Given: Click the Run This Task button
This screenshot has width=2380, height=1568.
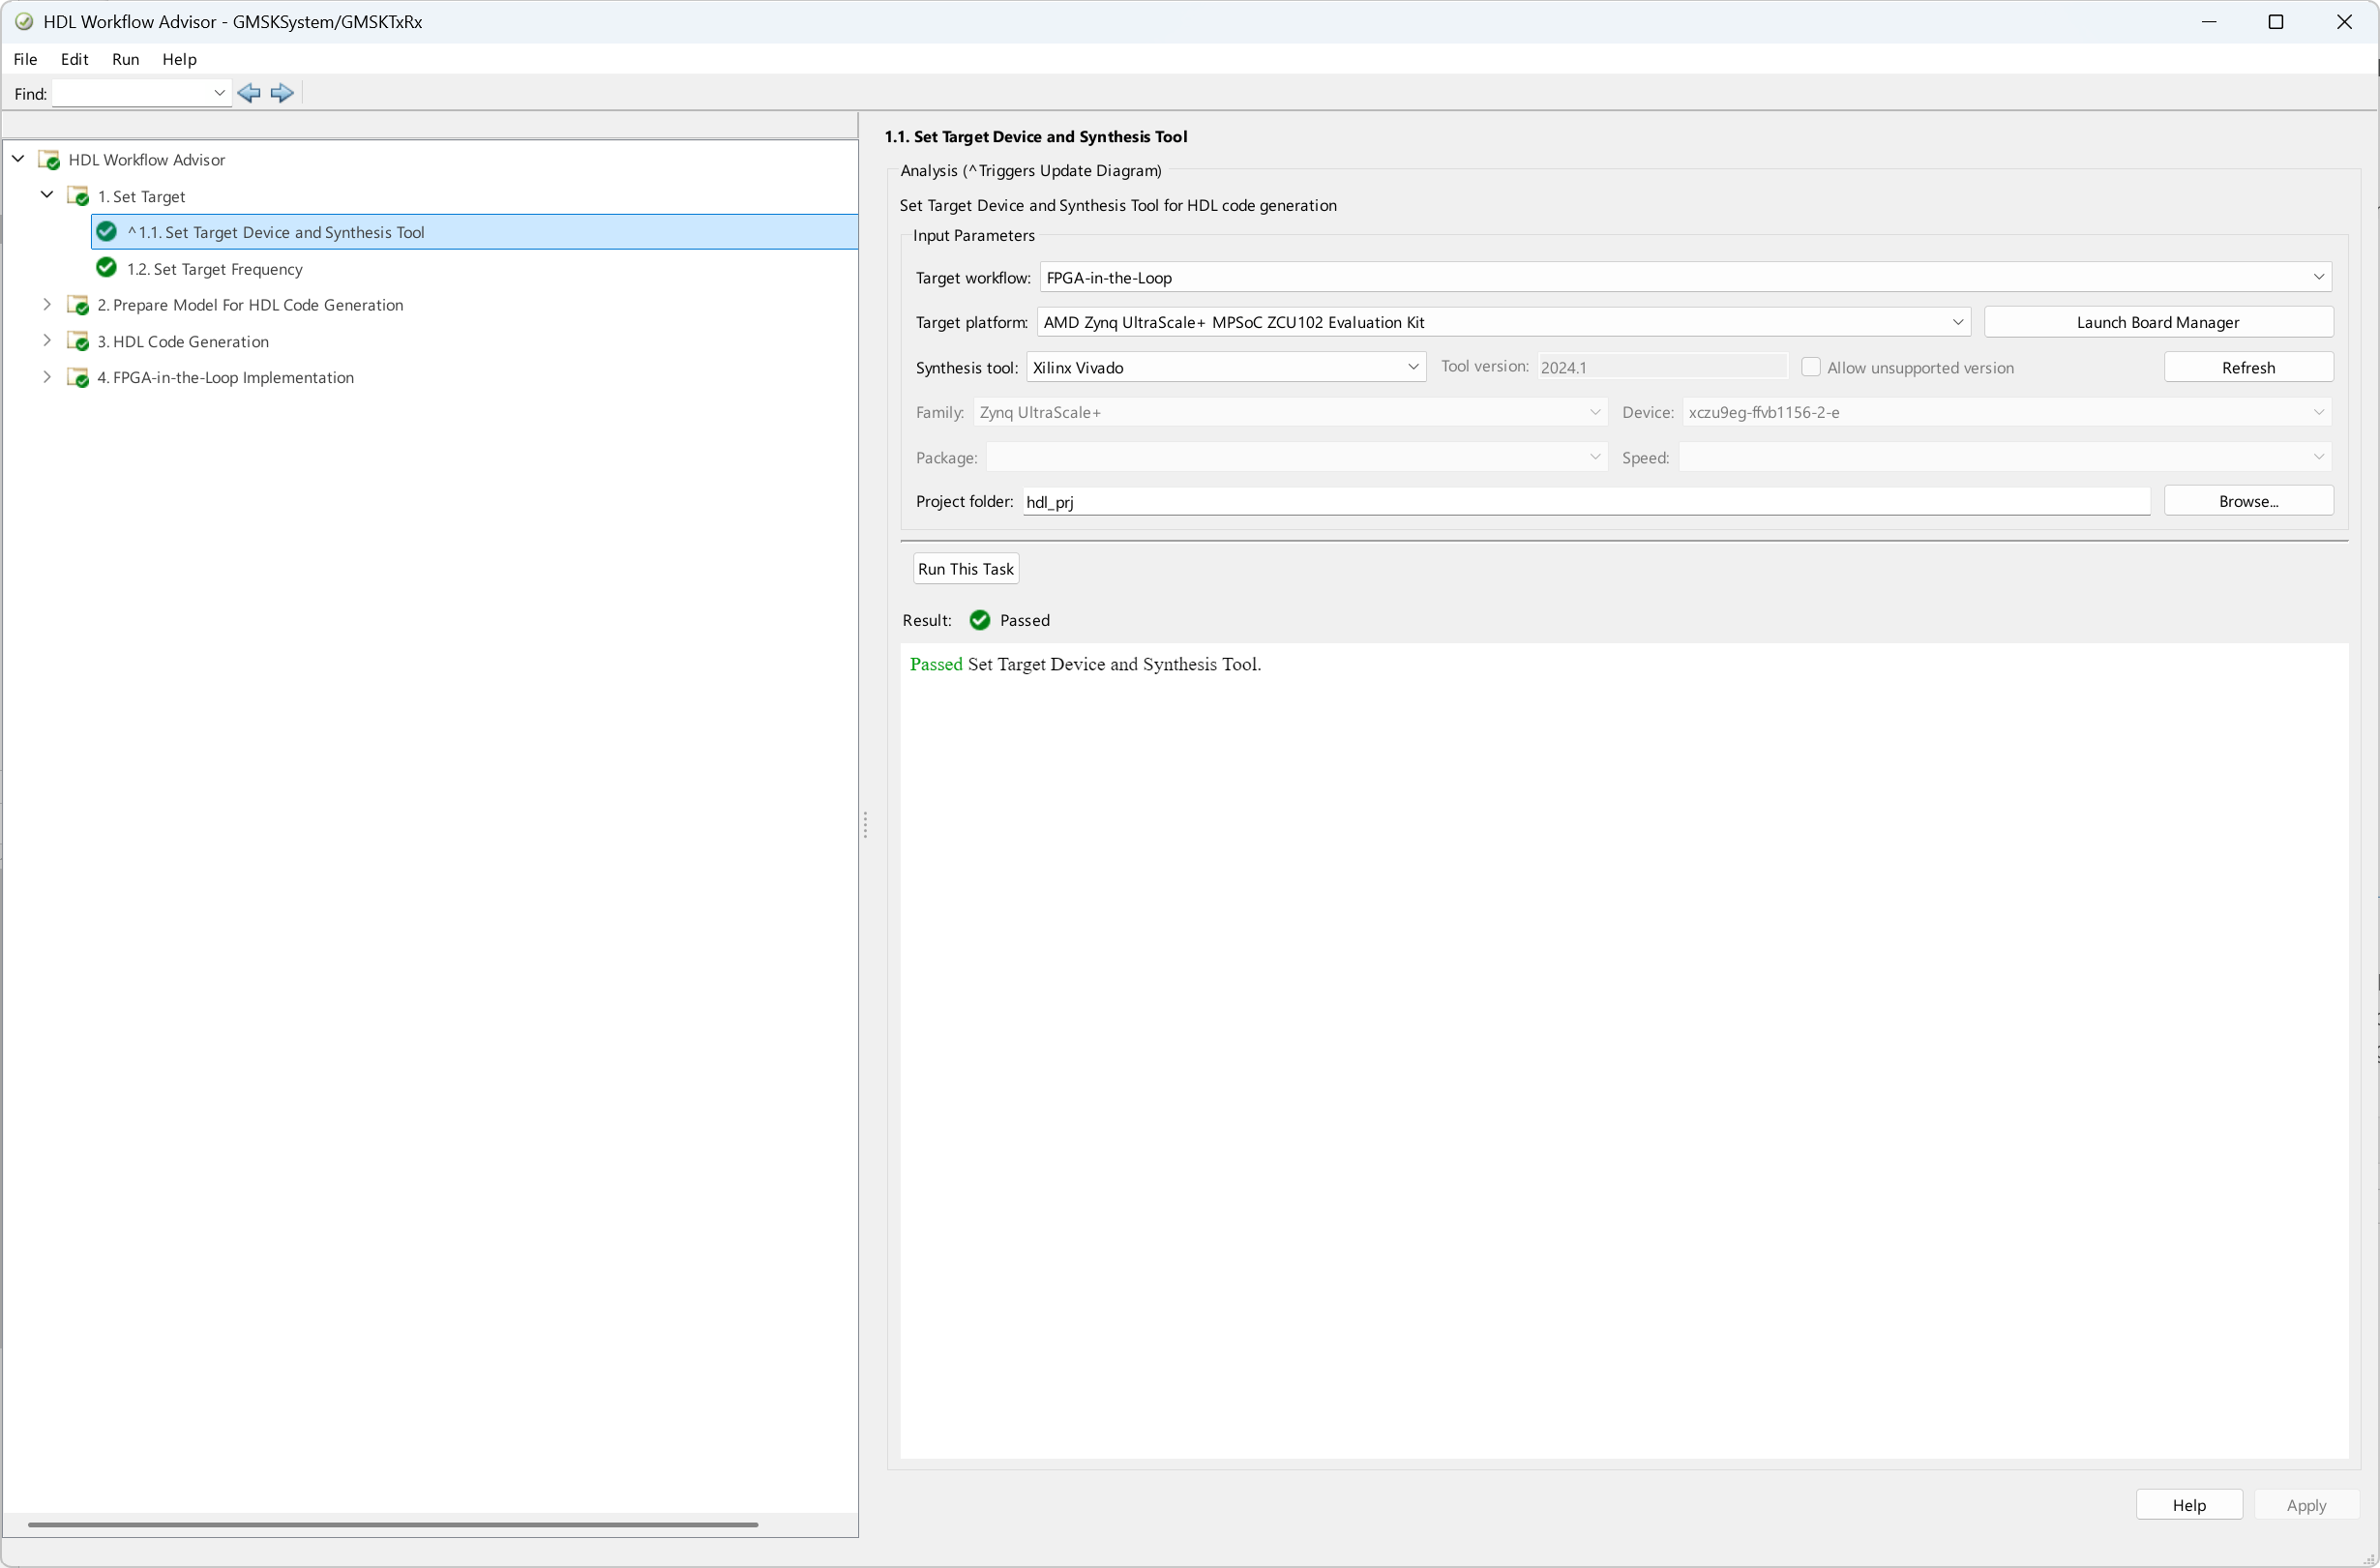Looking at the screenshot, I should [x=965, y=569].
